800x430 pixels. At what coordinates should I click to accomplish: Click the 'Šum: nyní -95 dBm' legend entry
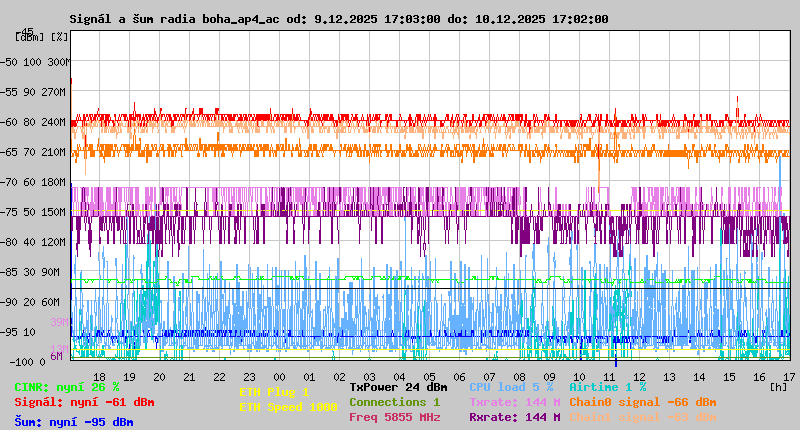(74, 422)
